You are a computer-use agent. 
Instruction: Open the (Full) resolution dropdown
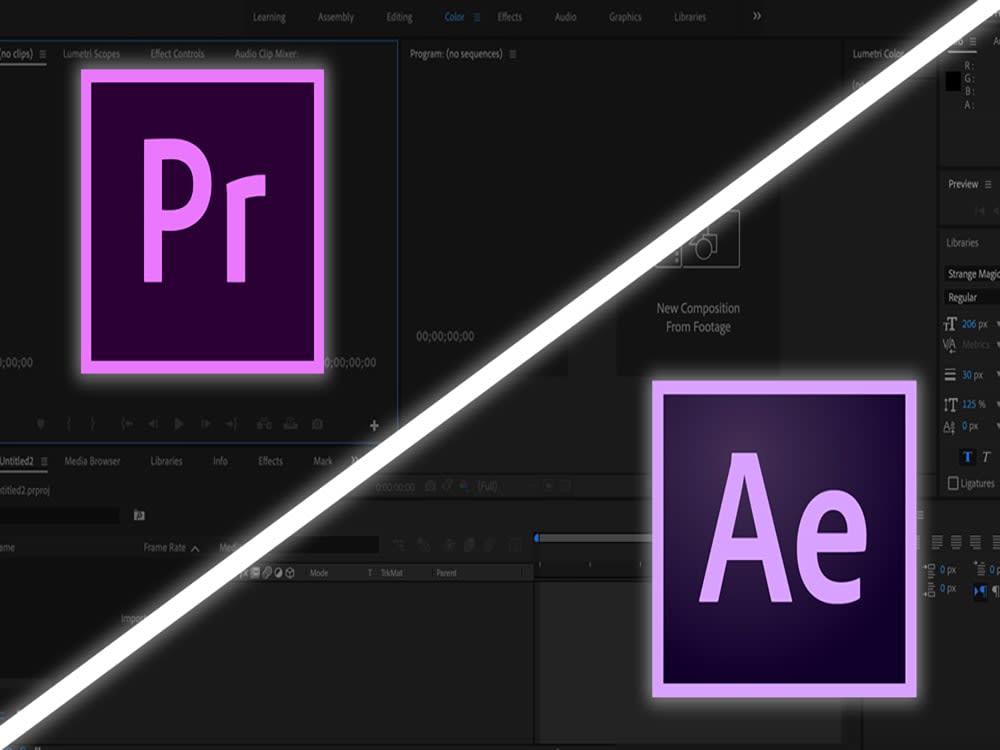point(488,487)
